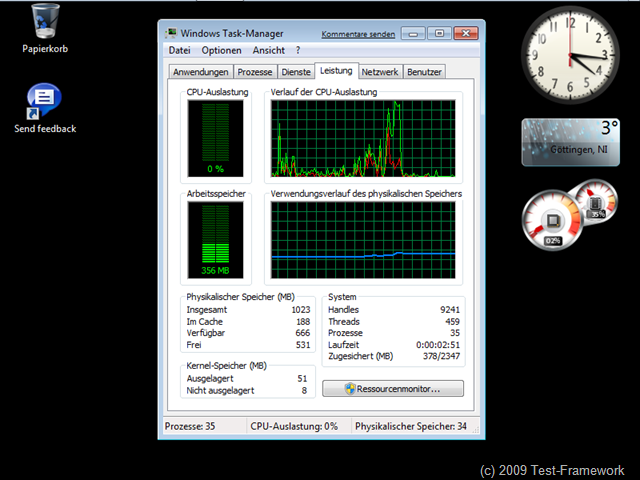Close the Windows Task-Manager window
640x480 pixels.
[x=466, y=33]
